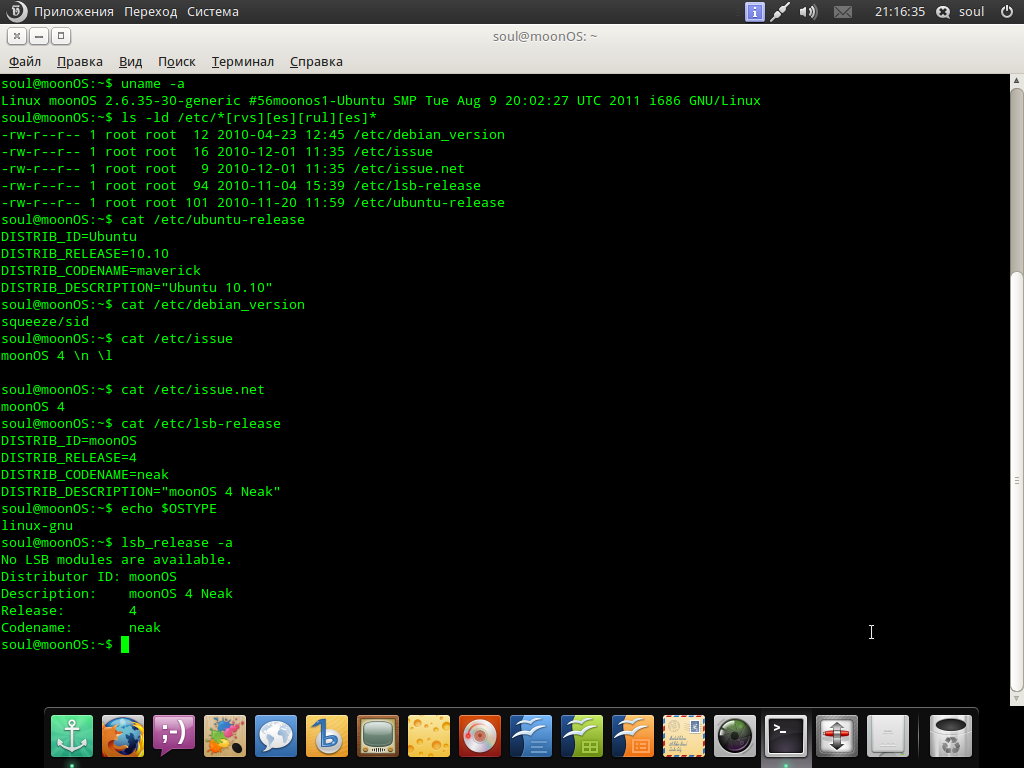Open OpenOffice Writer in dock

click(x=530, y=736)
